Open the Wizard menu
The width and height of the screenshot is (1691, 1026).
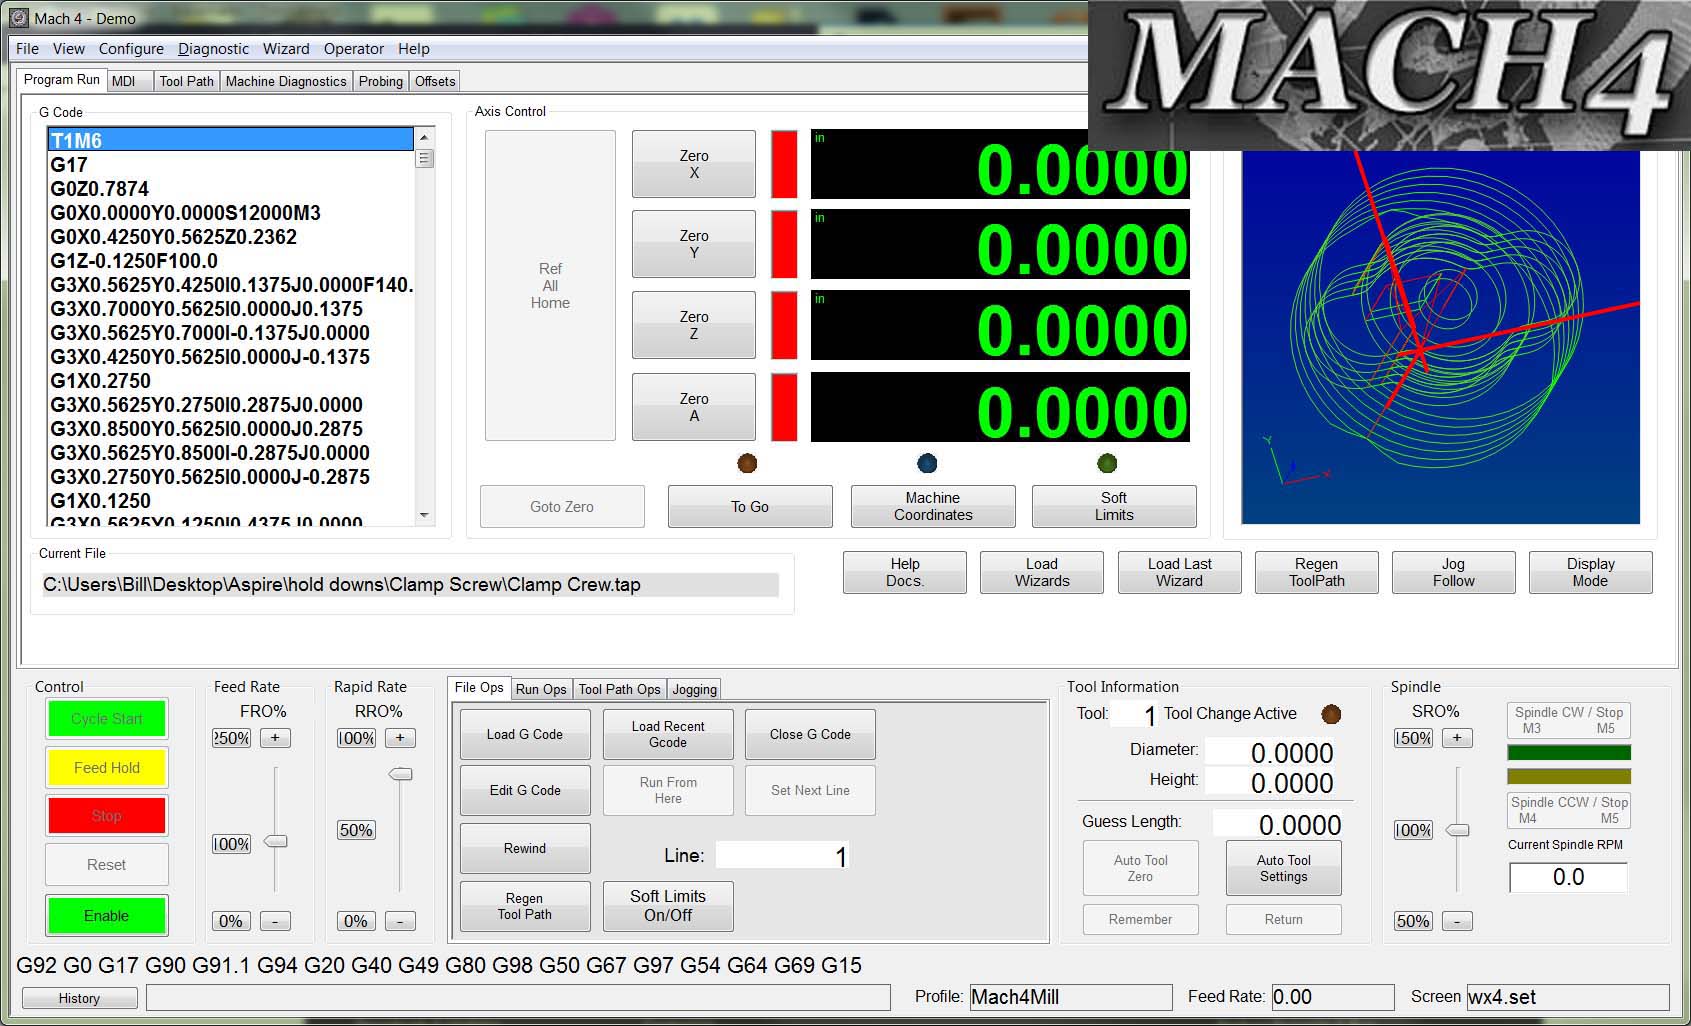click(286, 48)
